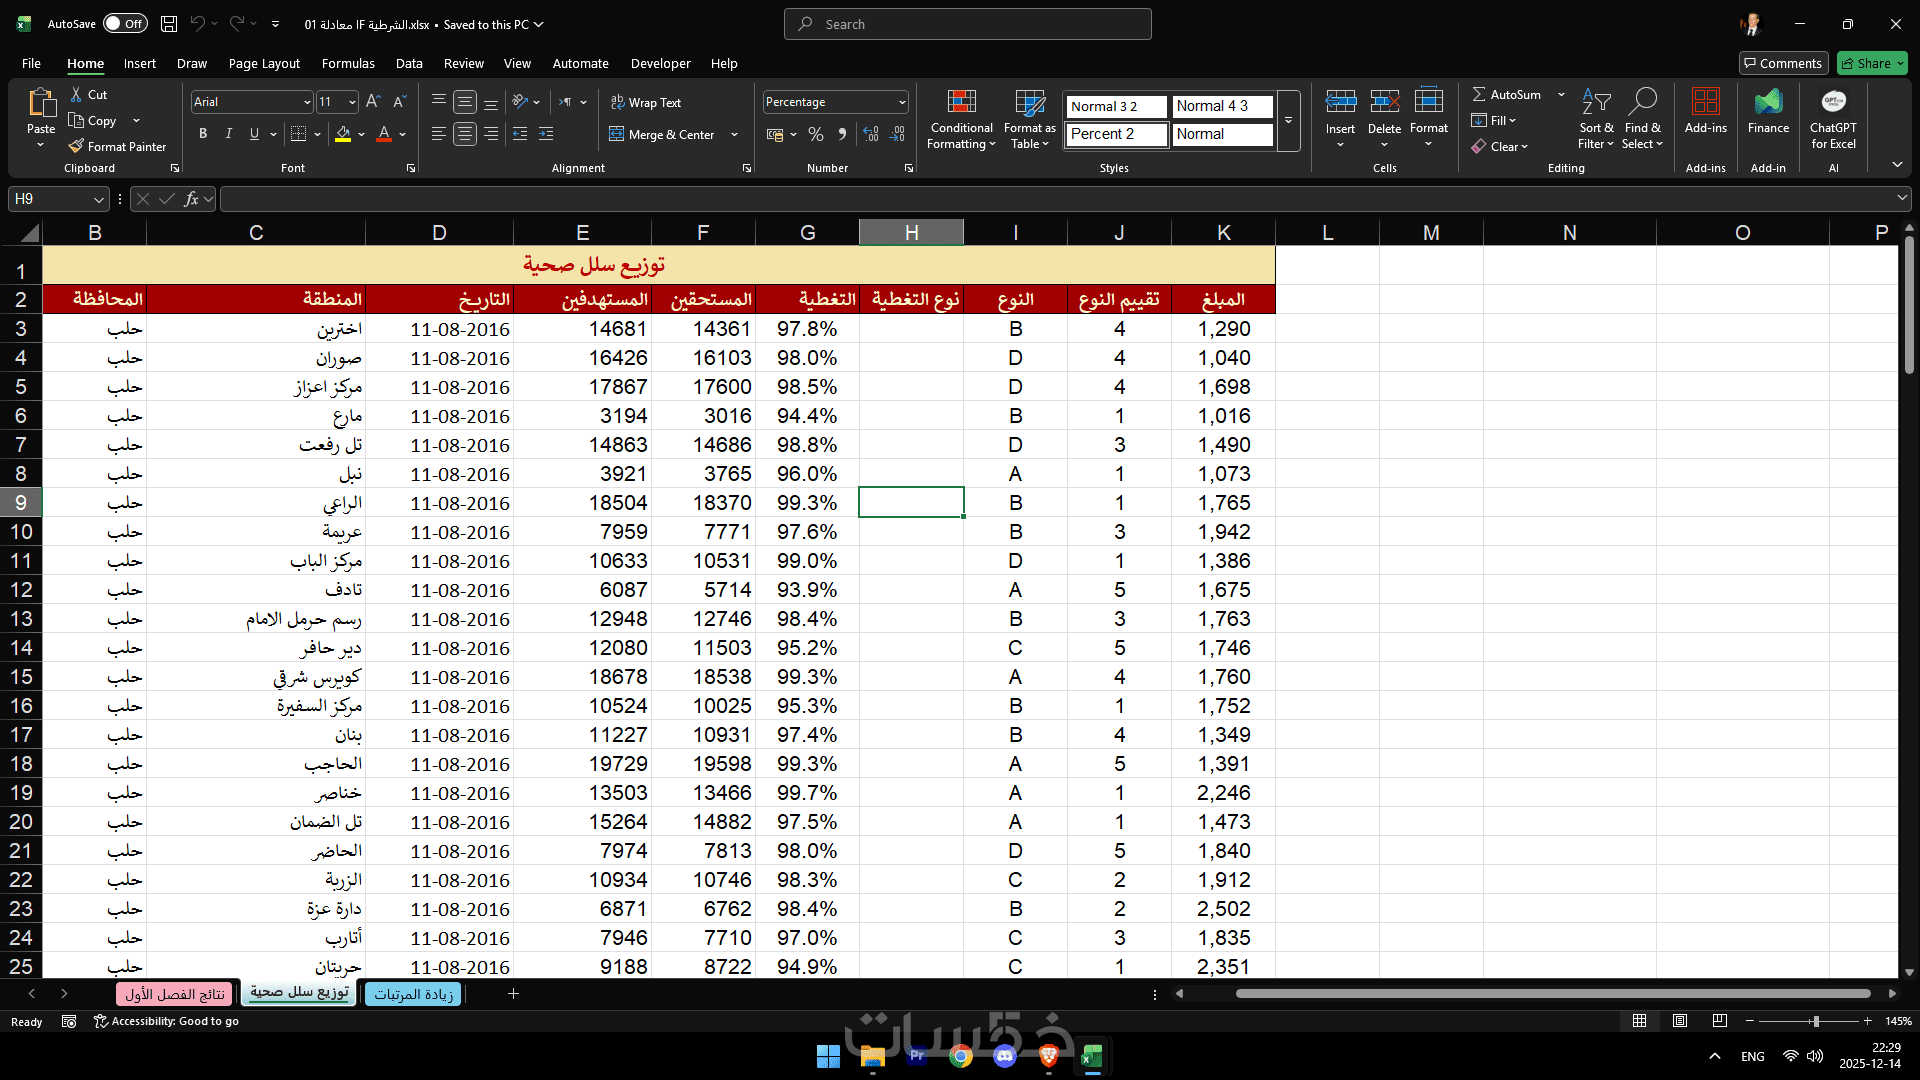Click the Find & Select magnifier icon
1920x1080 pixels.
(1642, 102)
